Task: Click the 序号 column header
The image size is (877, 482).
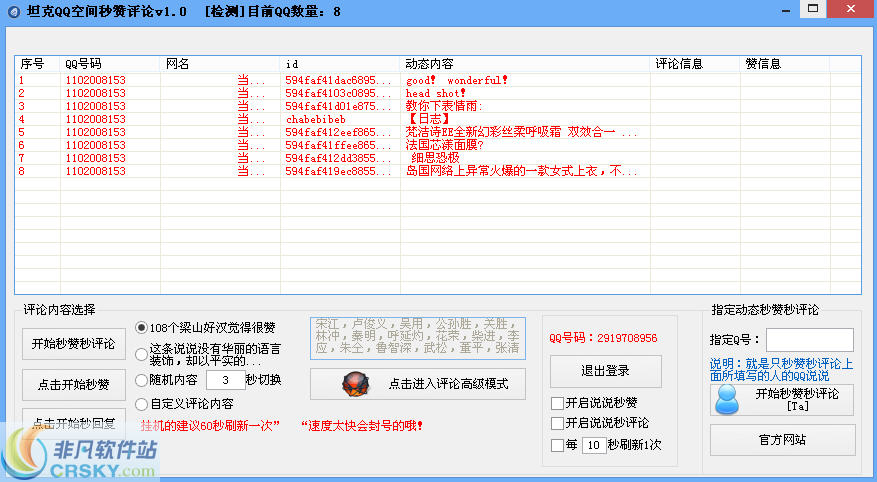Action: (37, 64)
